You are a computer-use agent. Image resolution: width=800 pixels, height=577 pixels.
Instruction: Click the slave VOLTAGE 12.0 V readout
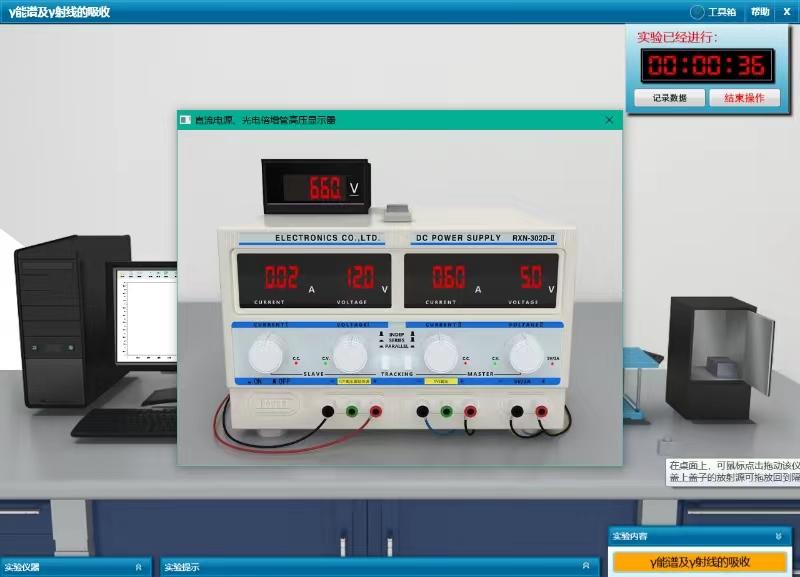pyautogui.click(x=360, y=278)
